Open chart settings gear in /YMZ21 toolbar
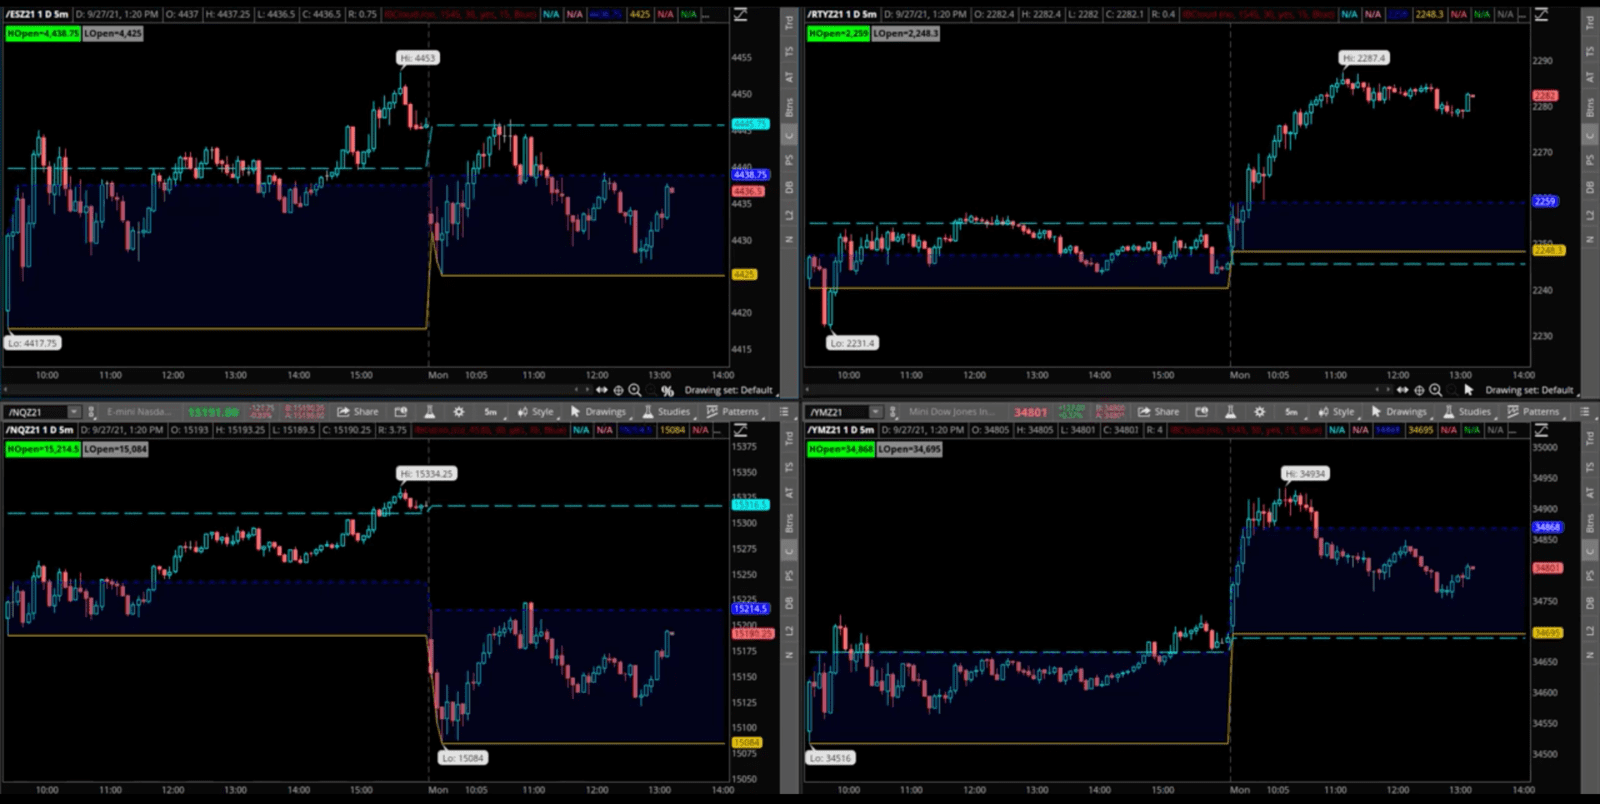The width and height of the screenshot is (1600, 804). pos(1260,412)
